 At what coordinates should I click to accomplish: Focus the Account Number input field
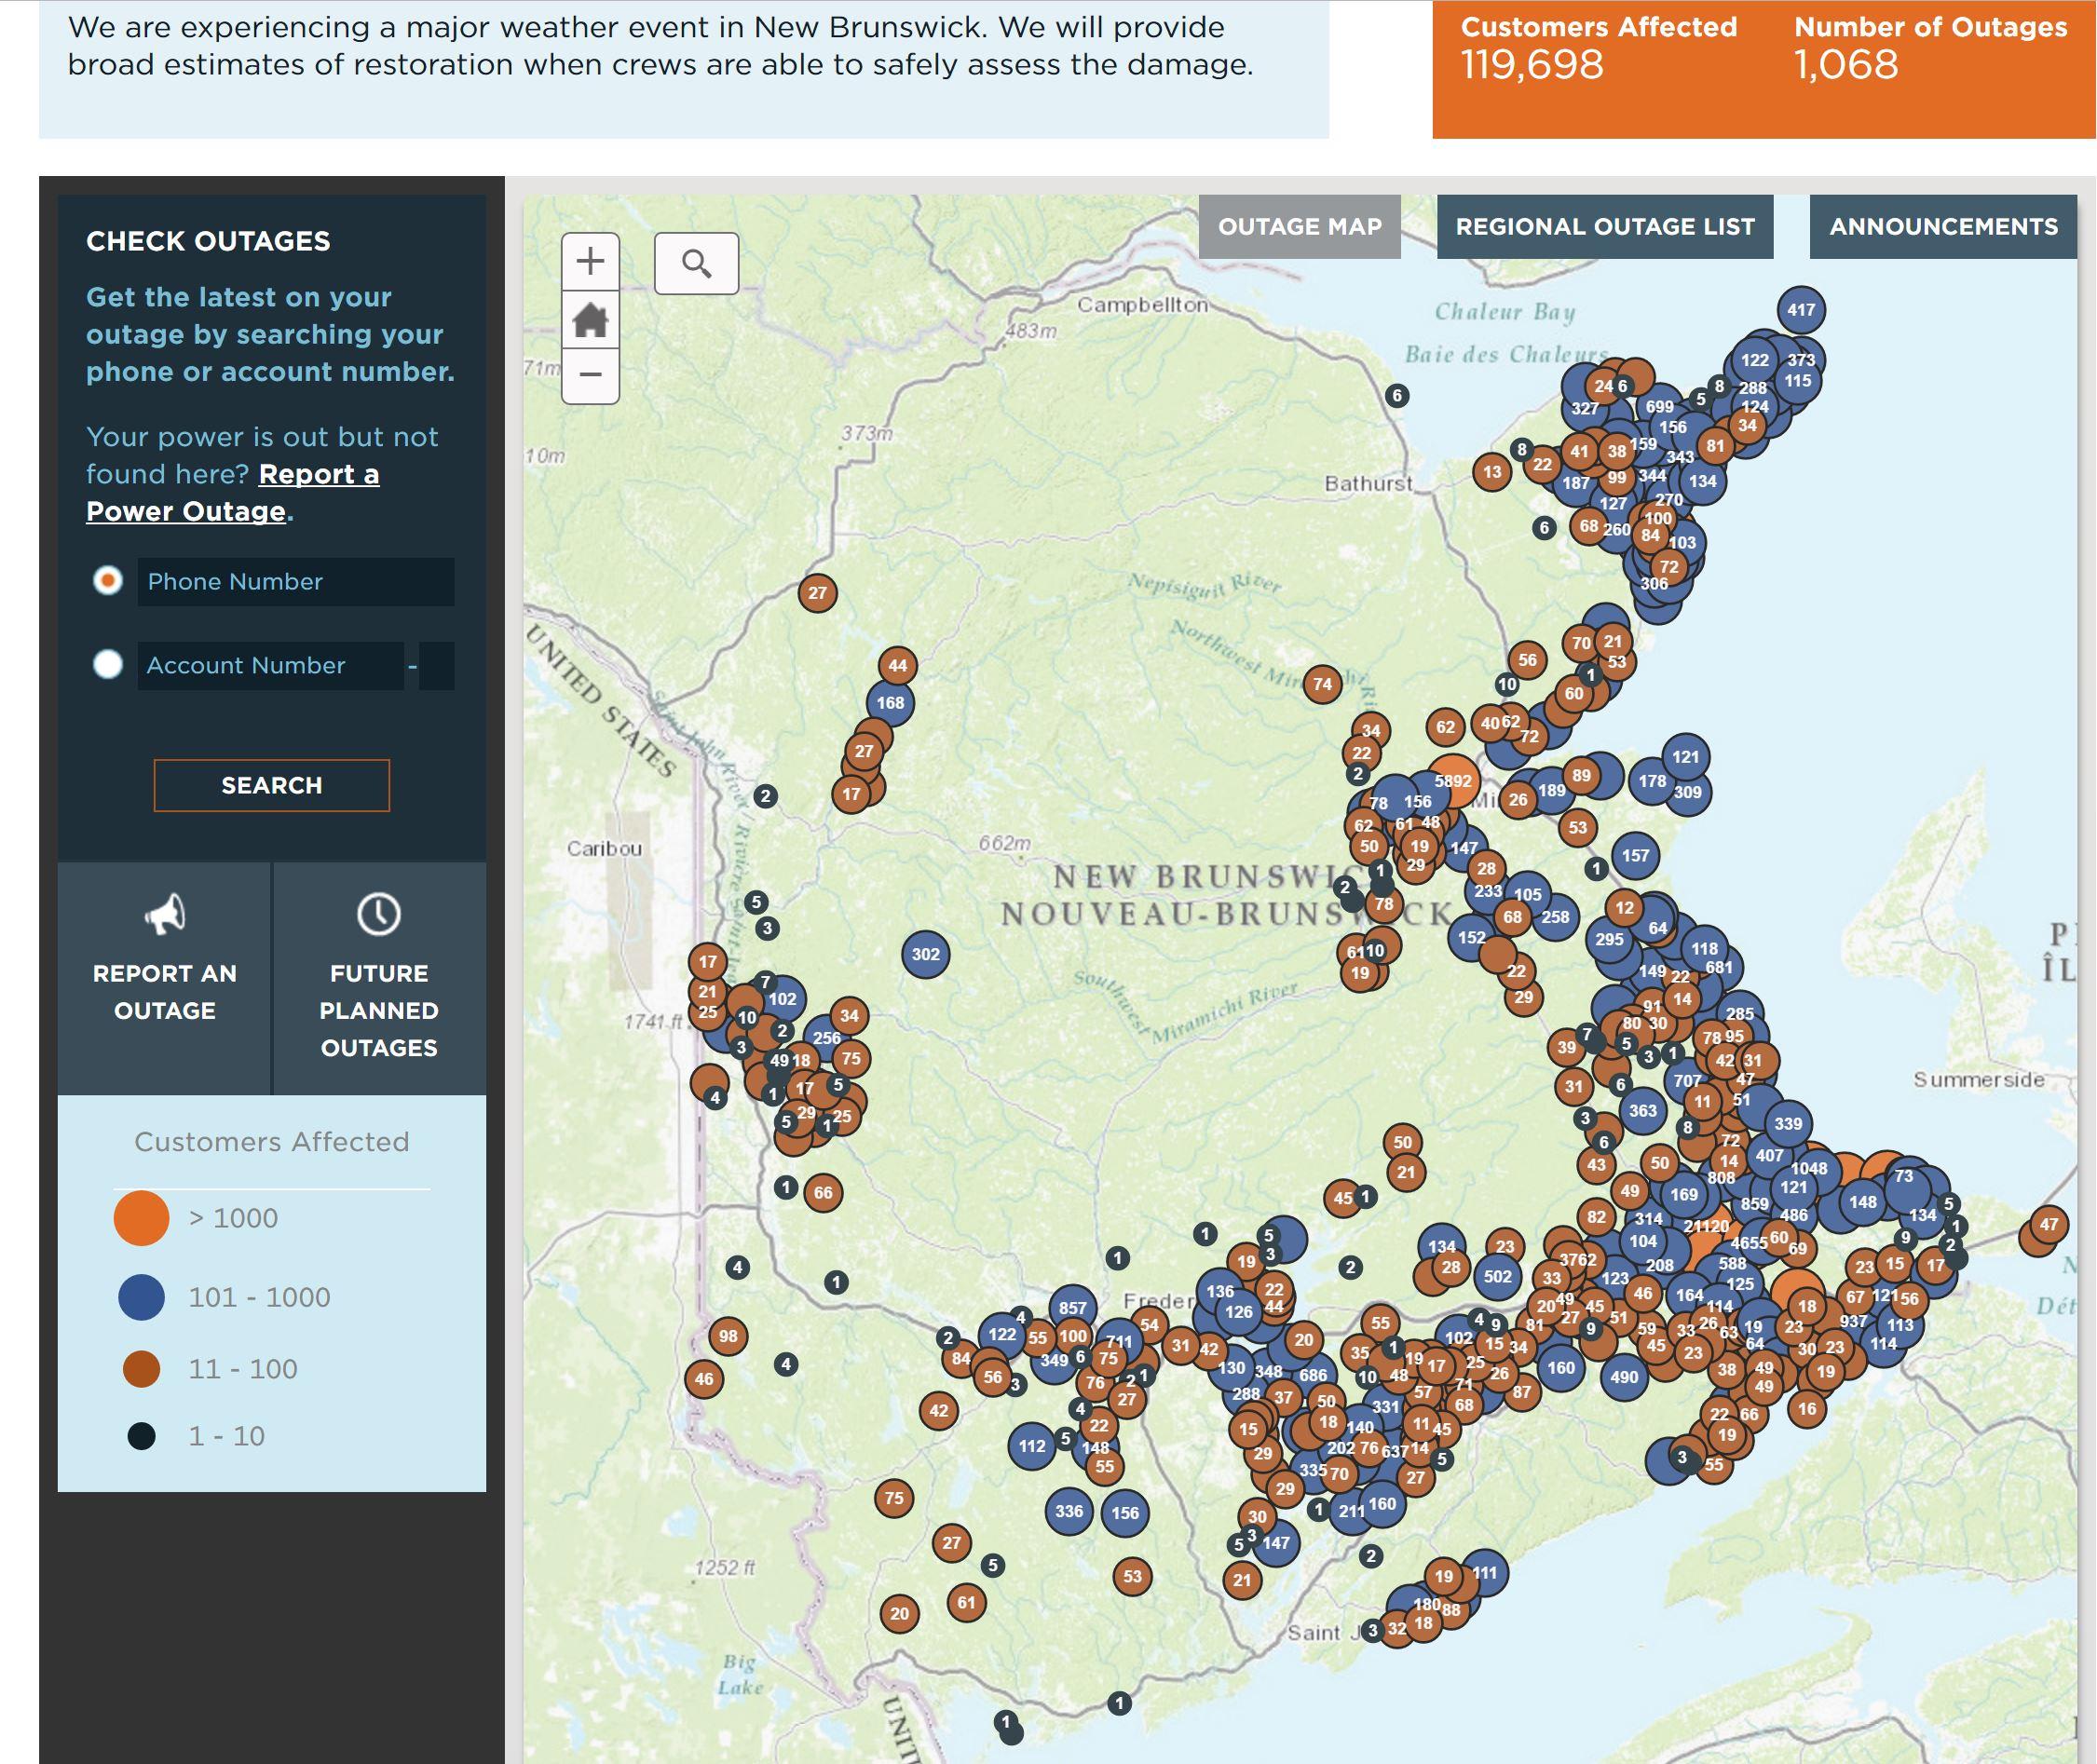tap(271, 666)
